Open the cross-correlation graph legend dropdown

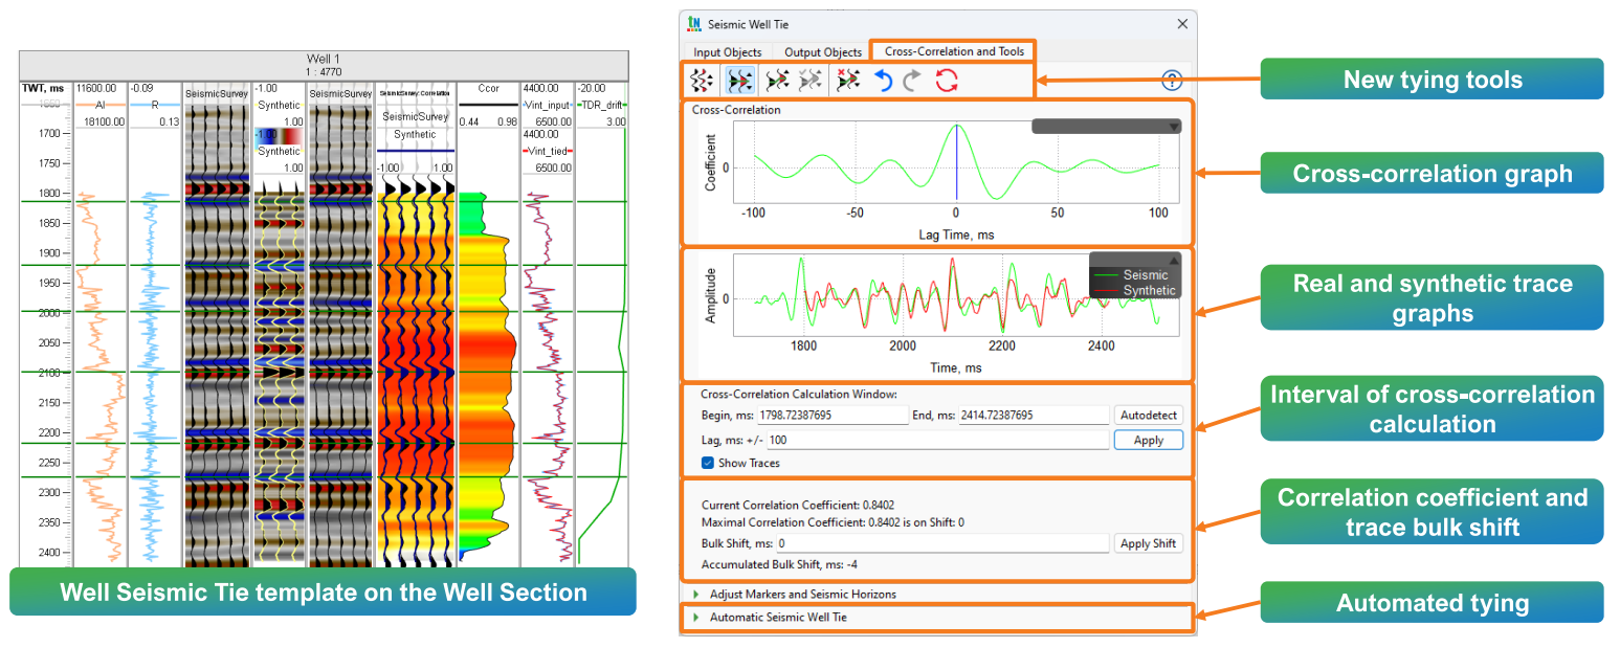point(1174,127)
